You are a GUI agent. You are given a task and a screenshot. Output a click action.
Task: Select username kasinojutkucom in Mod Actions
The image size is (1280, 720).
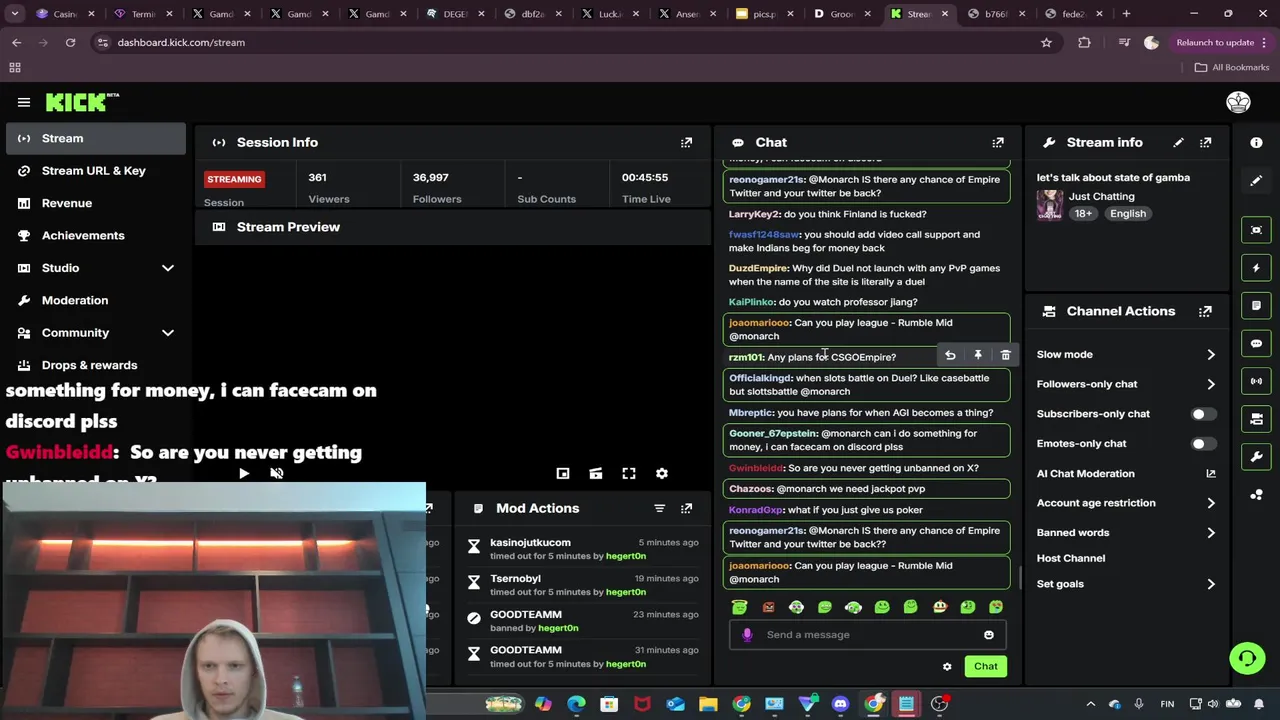click(x=530, y=543)
